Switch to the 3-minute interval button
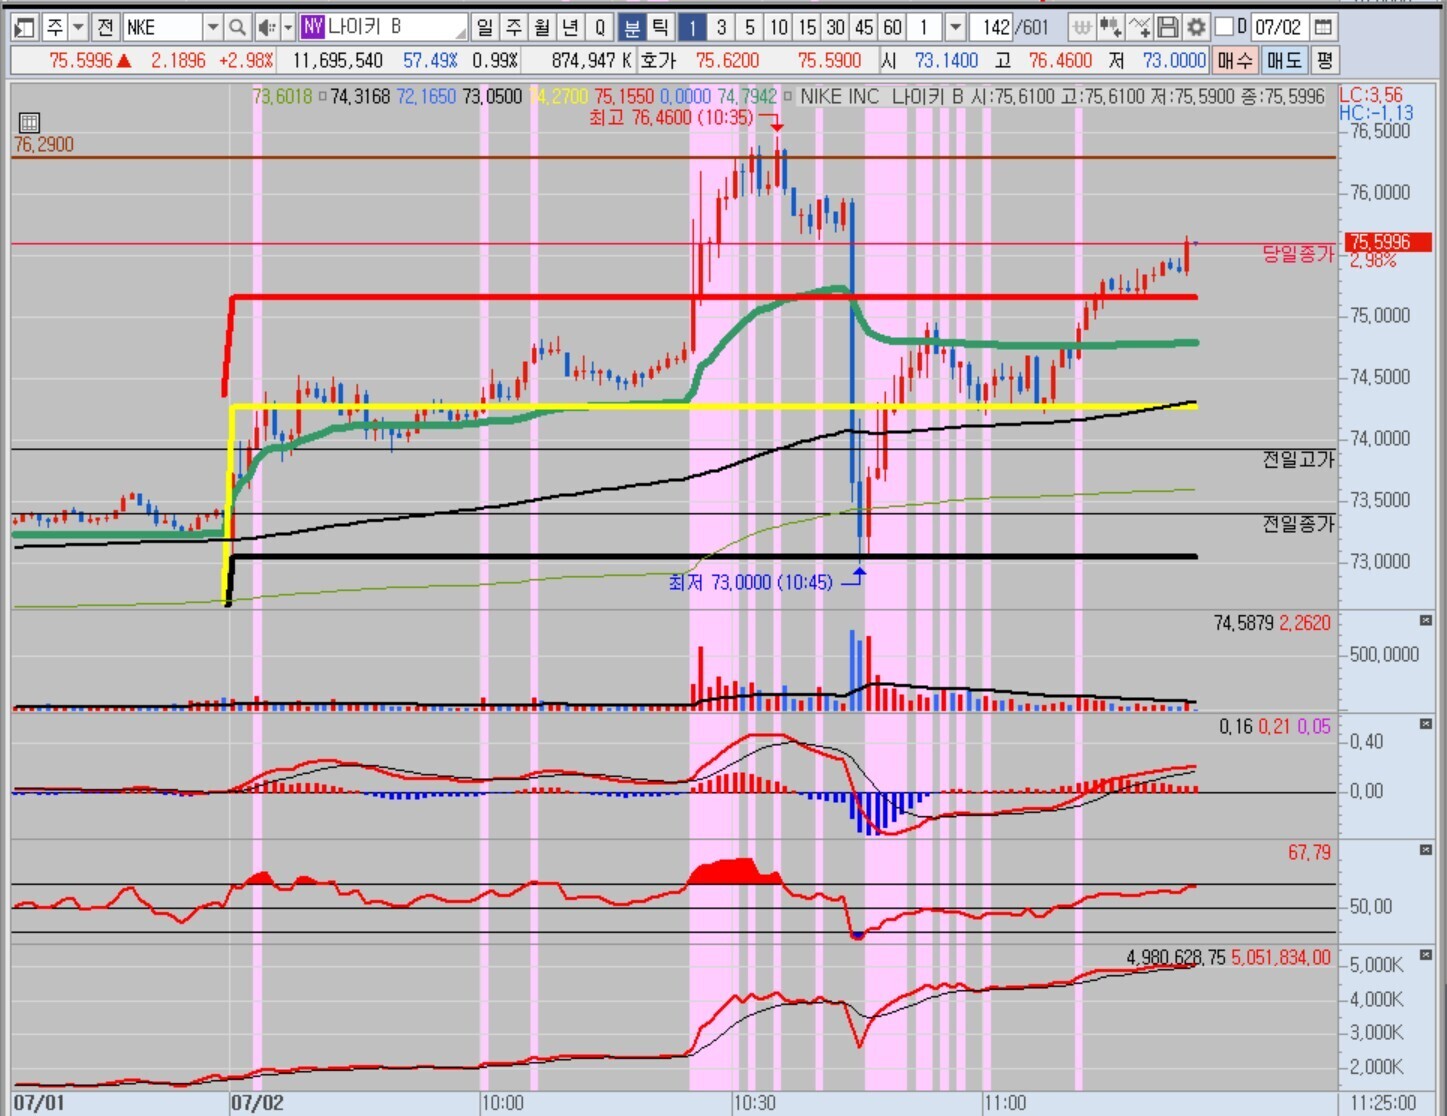 tap(721, 27)
